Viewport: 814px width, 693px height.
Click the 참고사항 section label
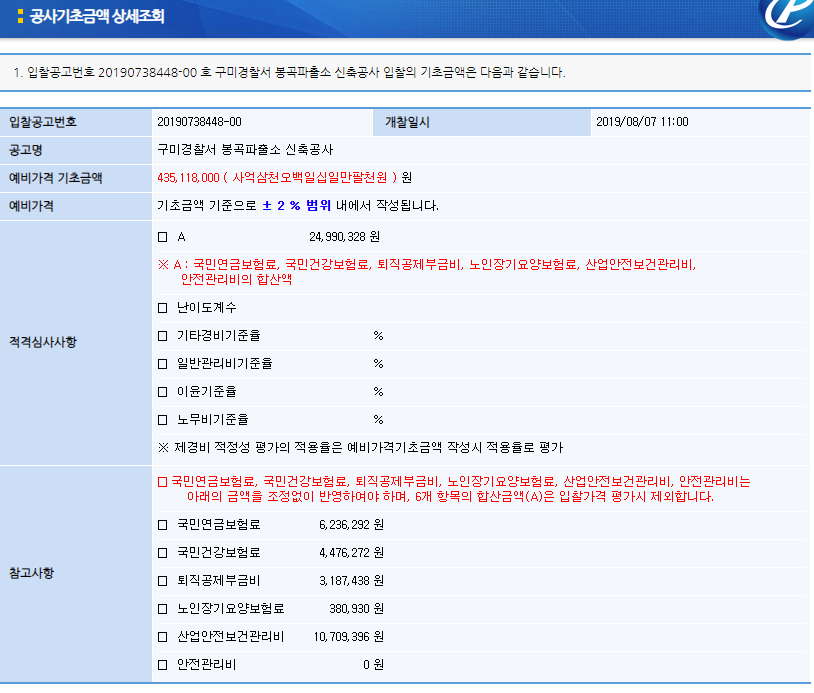click(32, 573)
